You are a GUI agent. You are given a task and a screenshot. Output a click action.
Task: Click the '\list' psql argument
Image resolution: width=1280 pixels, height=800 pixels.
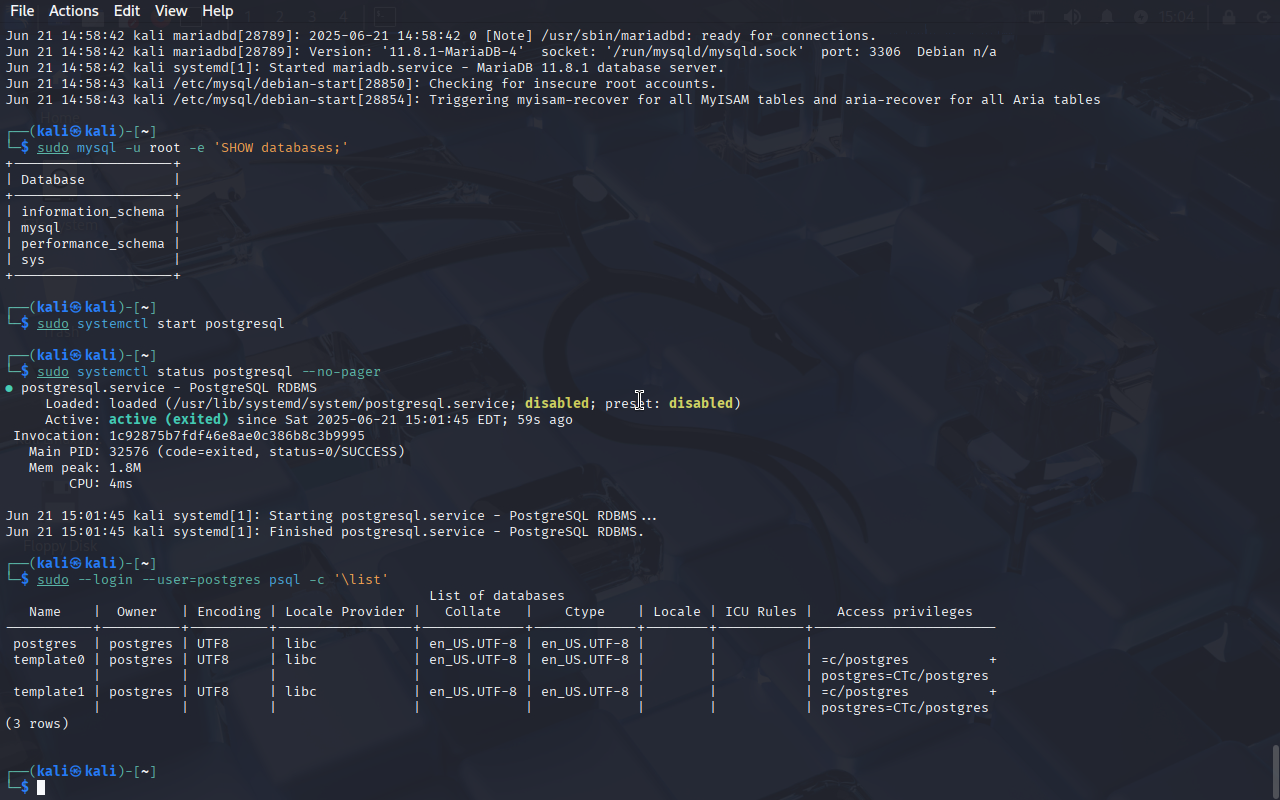(361, 580)
